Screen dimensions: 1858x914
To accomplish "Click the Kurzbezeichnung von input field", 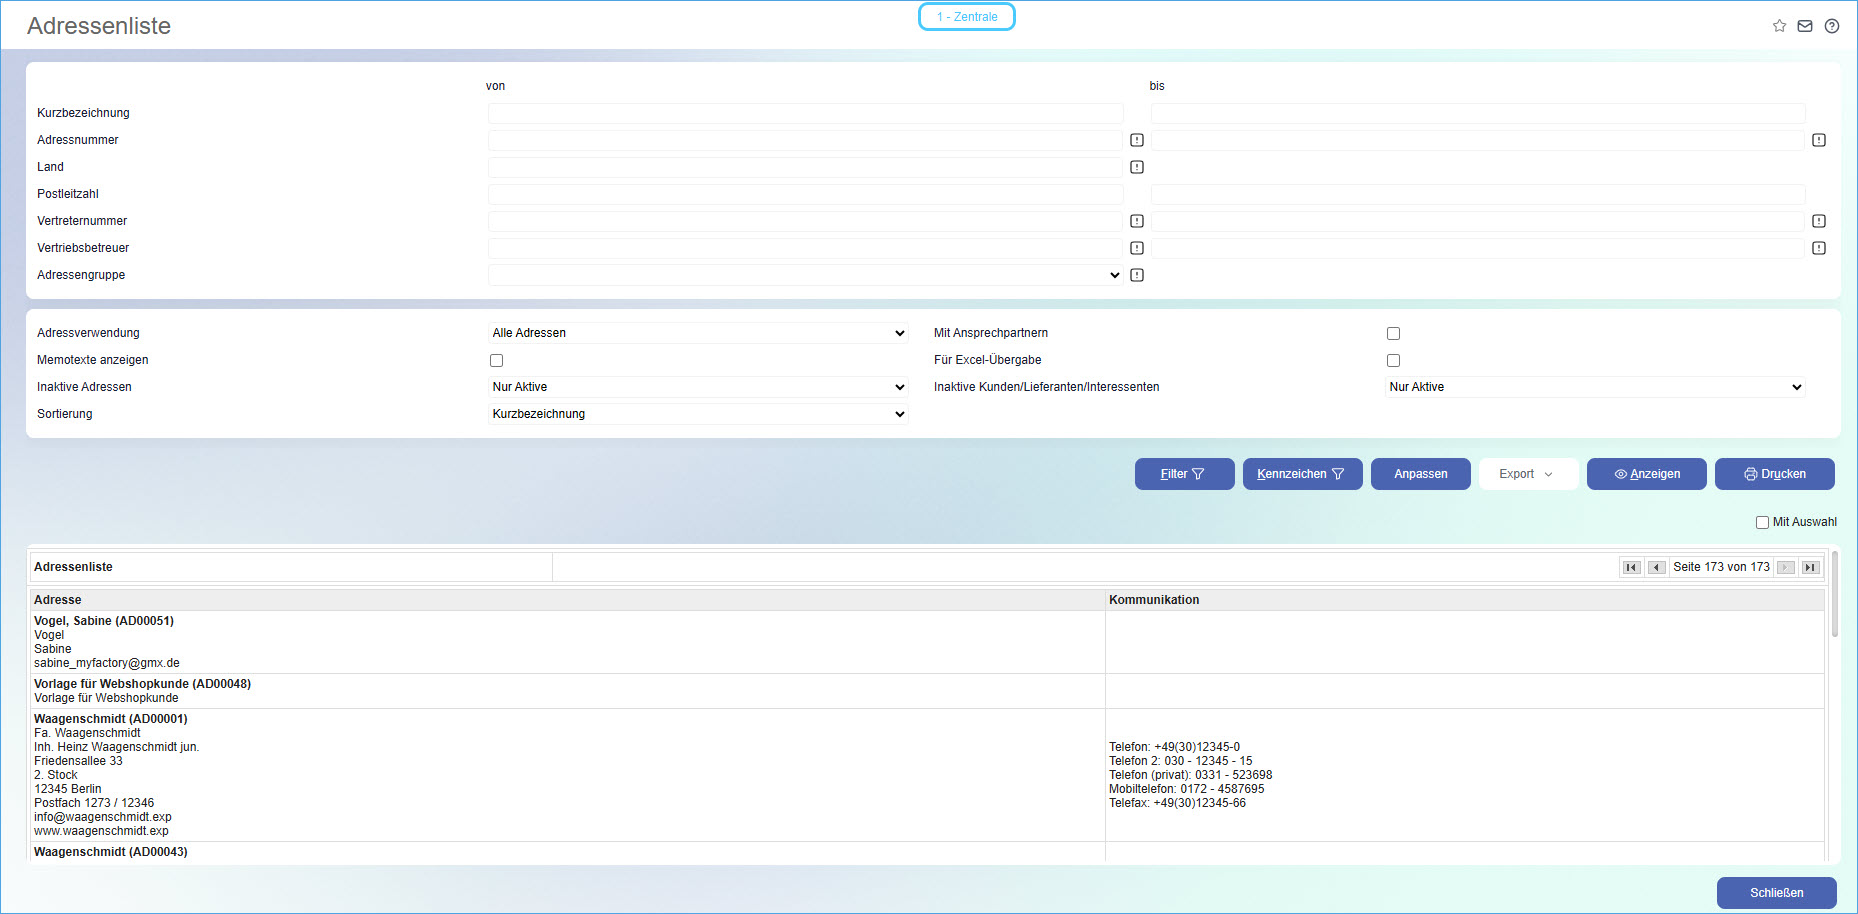I will coord(805,113).
